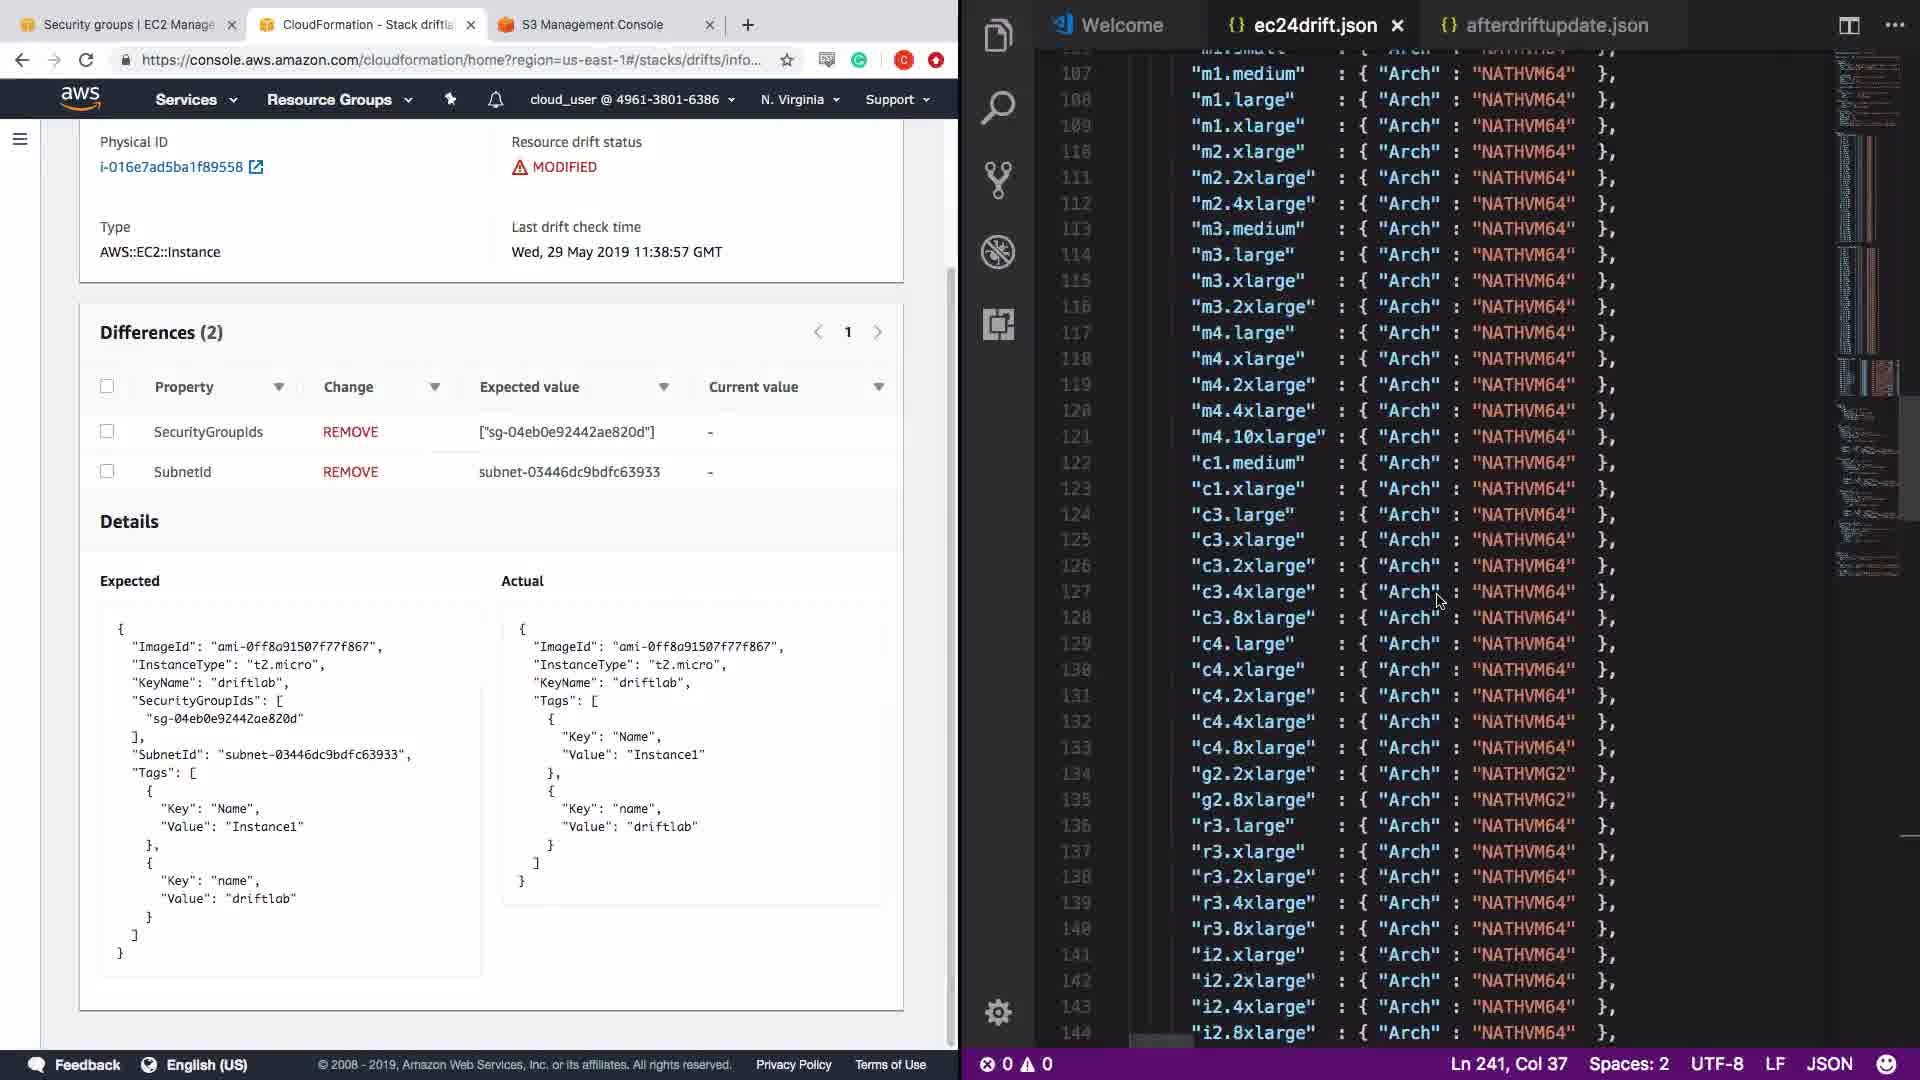This screenshot has height=1080, width=1920.
Task: Click the split editor icon
Action: 1849,25
